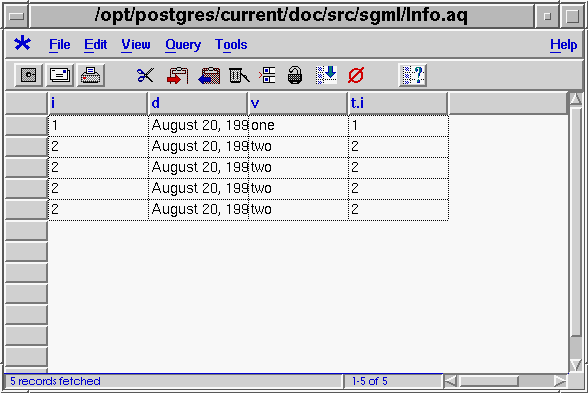Click the green arrow fetch rows icon
588x393 pixels.
tap(326, 75)
